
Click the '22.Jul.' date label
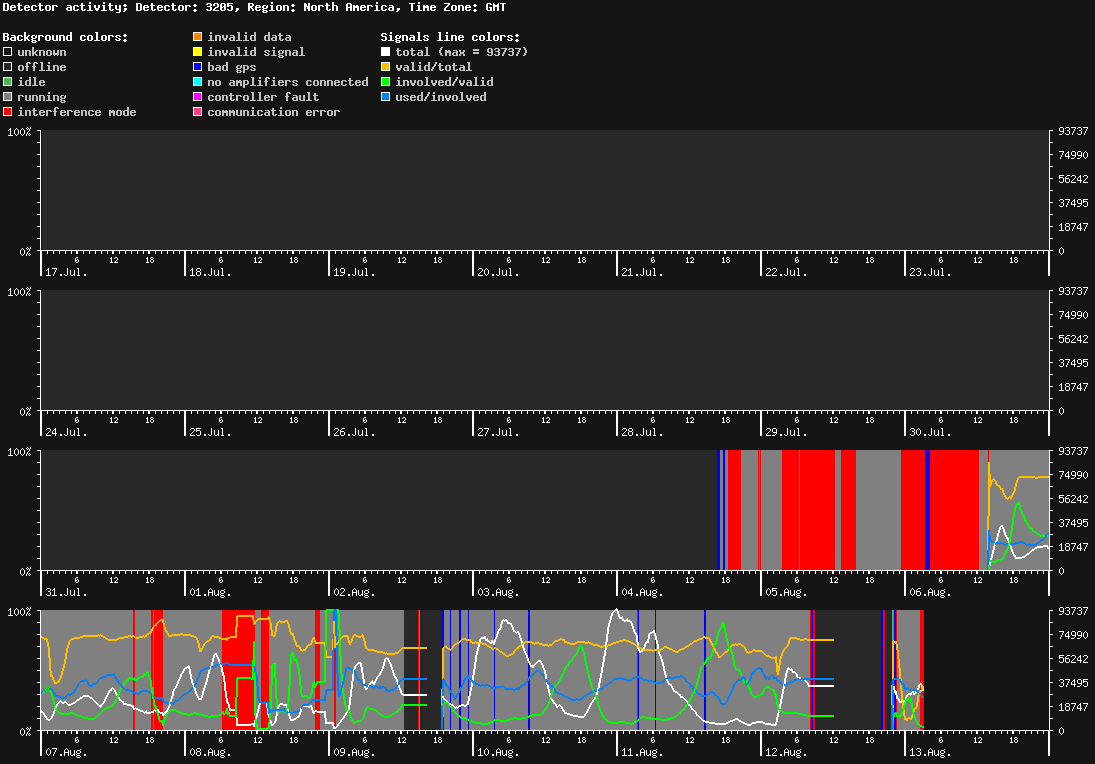[786, 272]
